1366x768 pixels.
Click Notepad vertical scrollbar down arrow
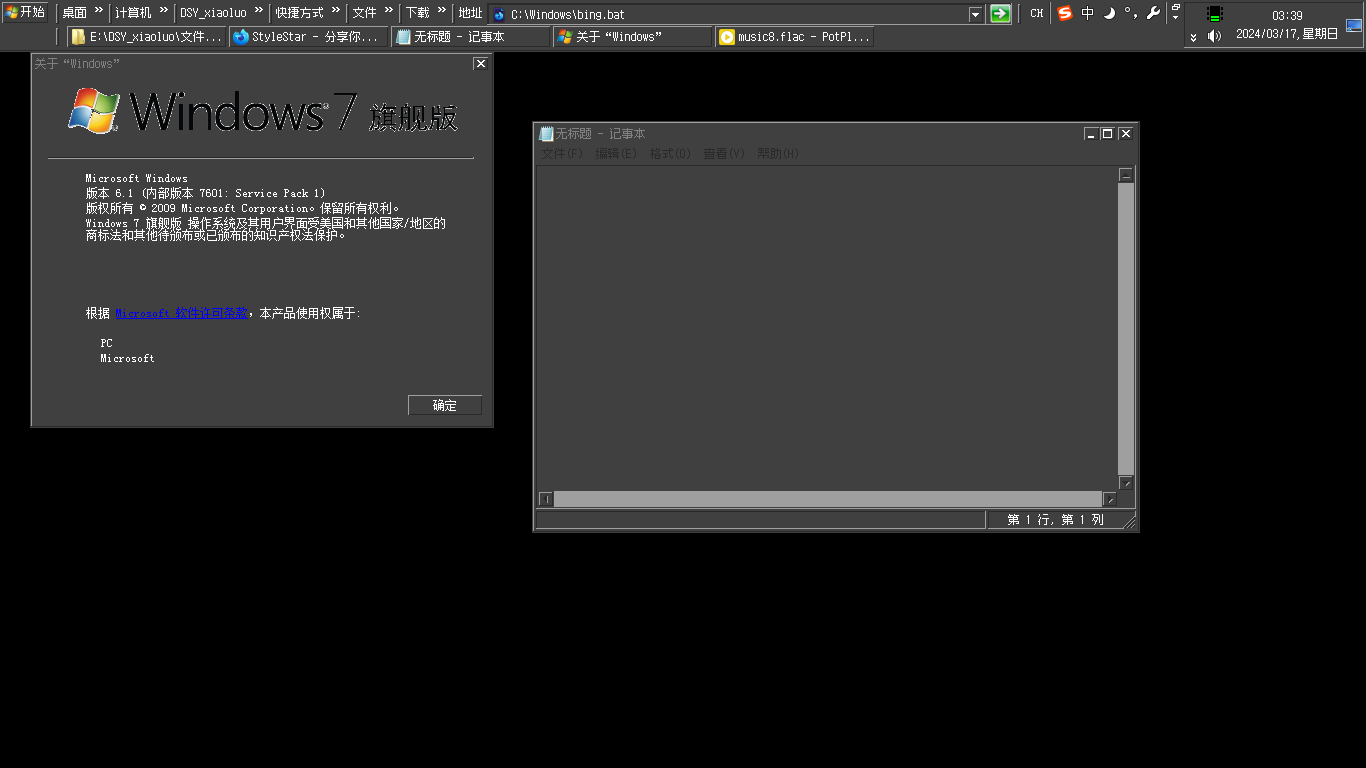point(1126,482)
